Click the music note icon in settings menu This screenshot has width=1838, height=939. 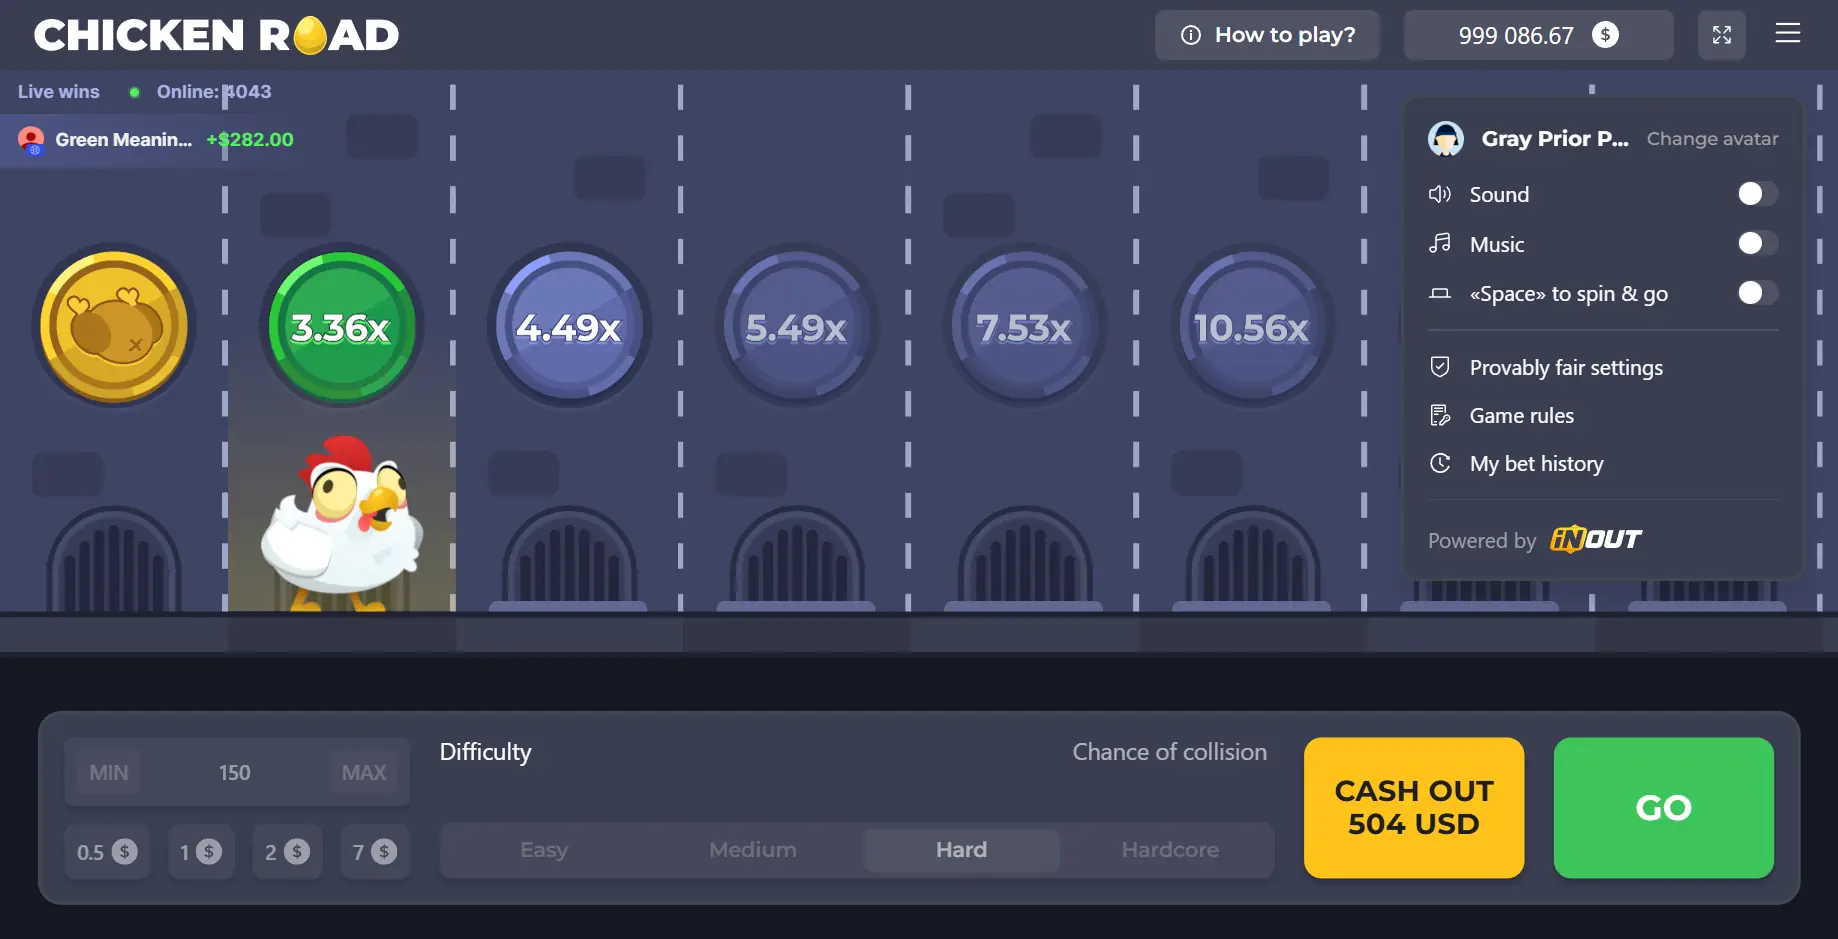[x=1440, y=243]
